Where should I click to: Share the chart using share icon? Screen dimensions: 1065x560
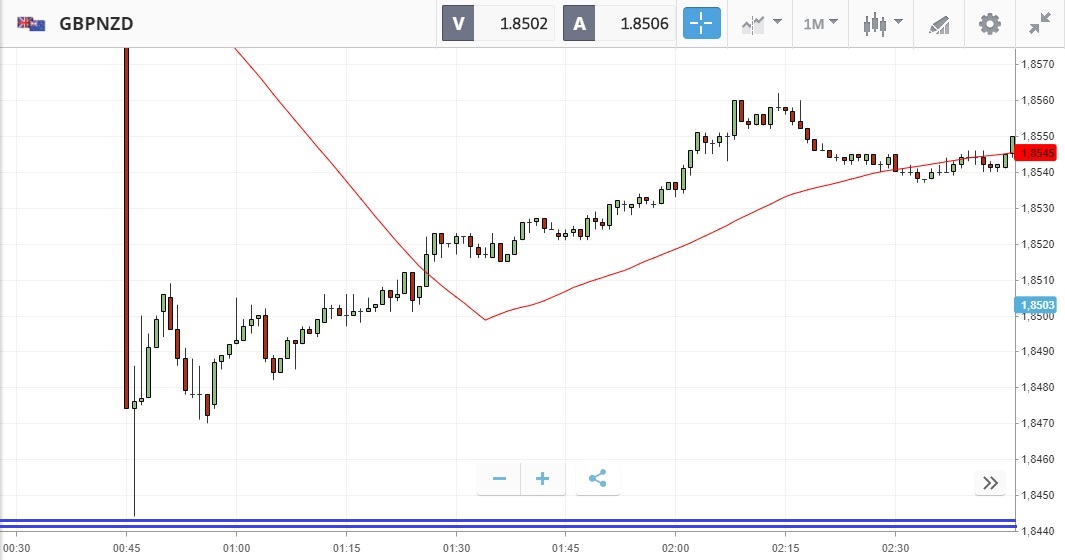click(598, 479)
